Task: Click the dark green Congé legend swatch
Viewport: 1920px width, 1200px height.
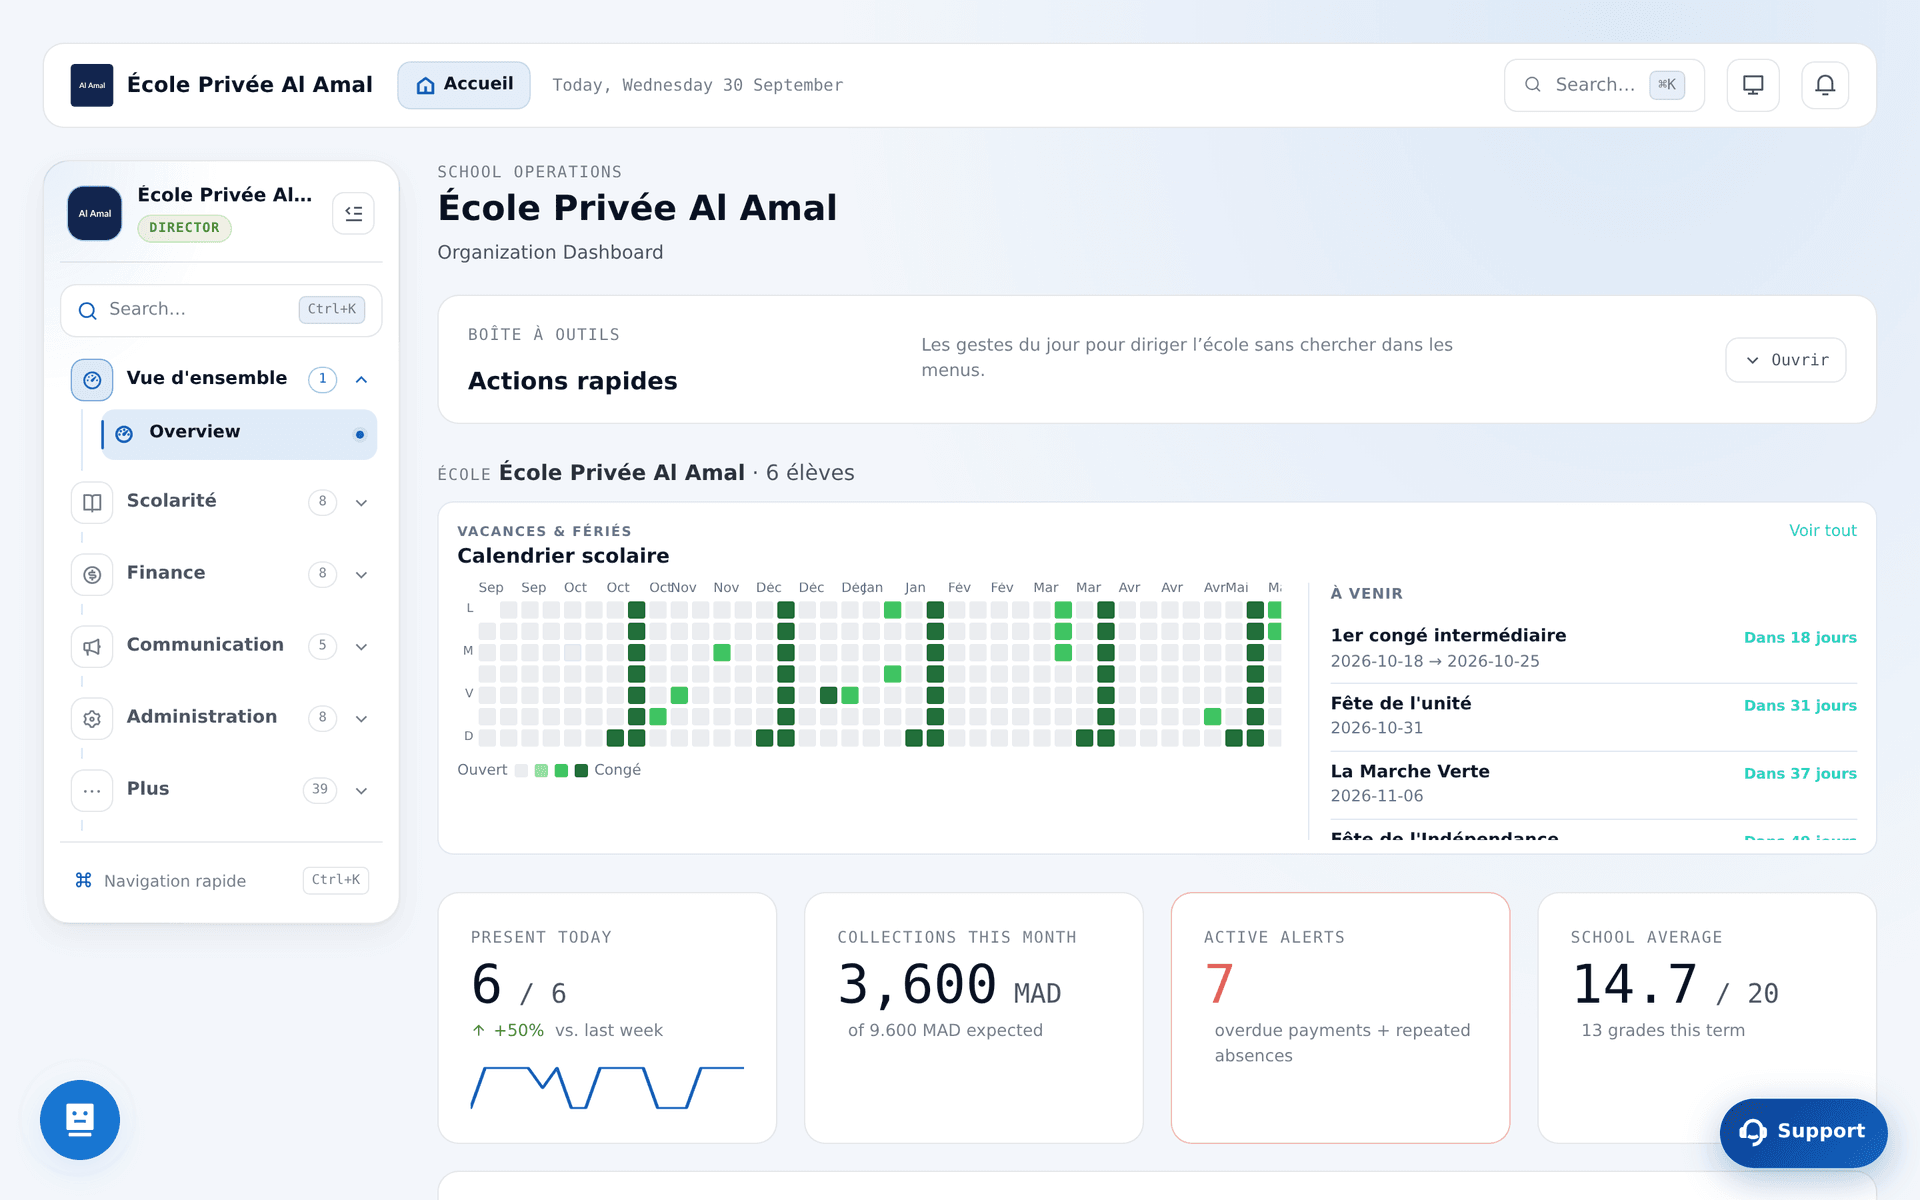Action: coord(581,770)
